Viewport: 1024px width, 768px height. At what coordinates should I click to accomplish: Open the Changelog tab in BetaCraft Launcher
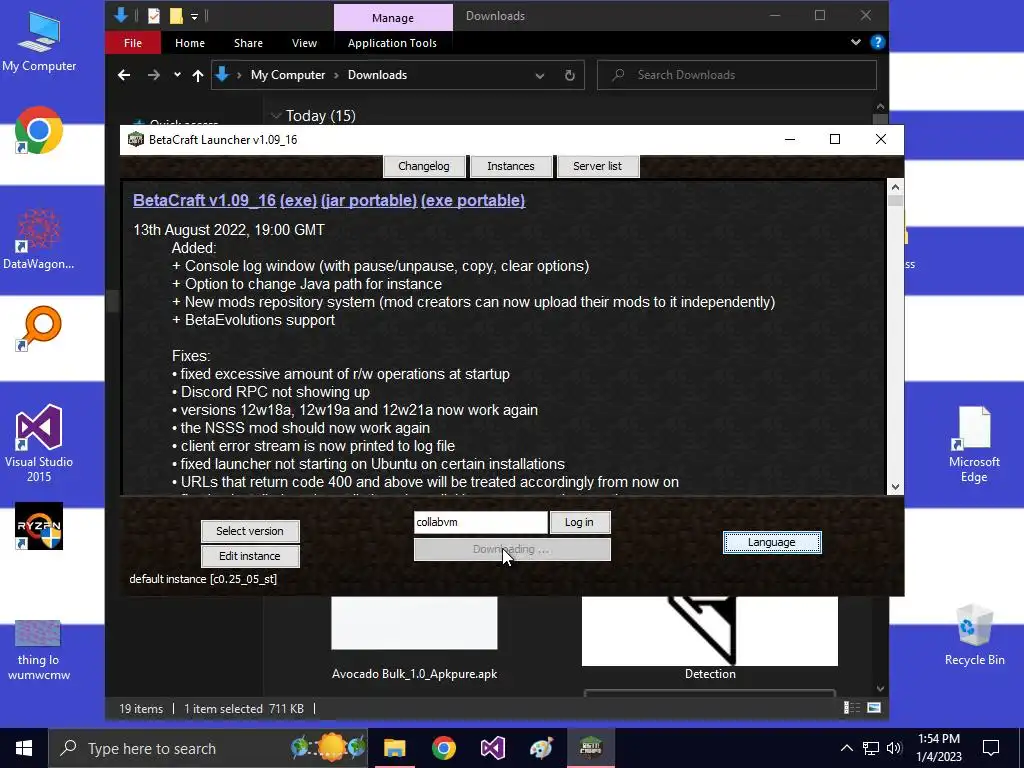click(424, 166)
